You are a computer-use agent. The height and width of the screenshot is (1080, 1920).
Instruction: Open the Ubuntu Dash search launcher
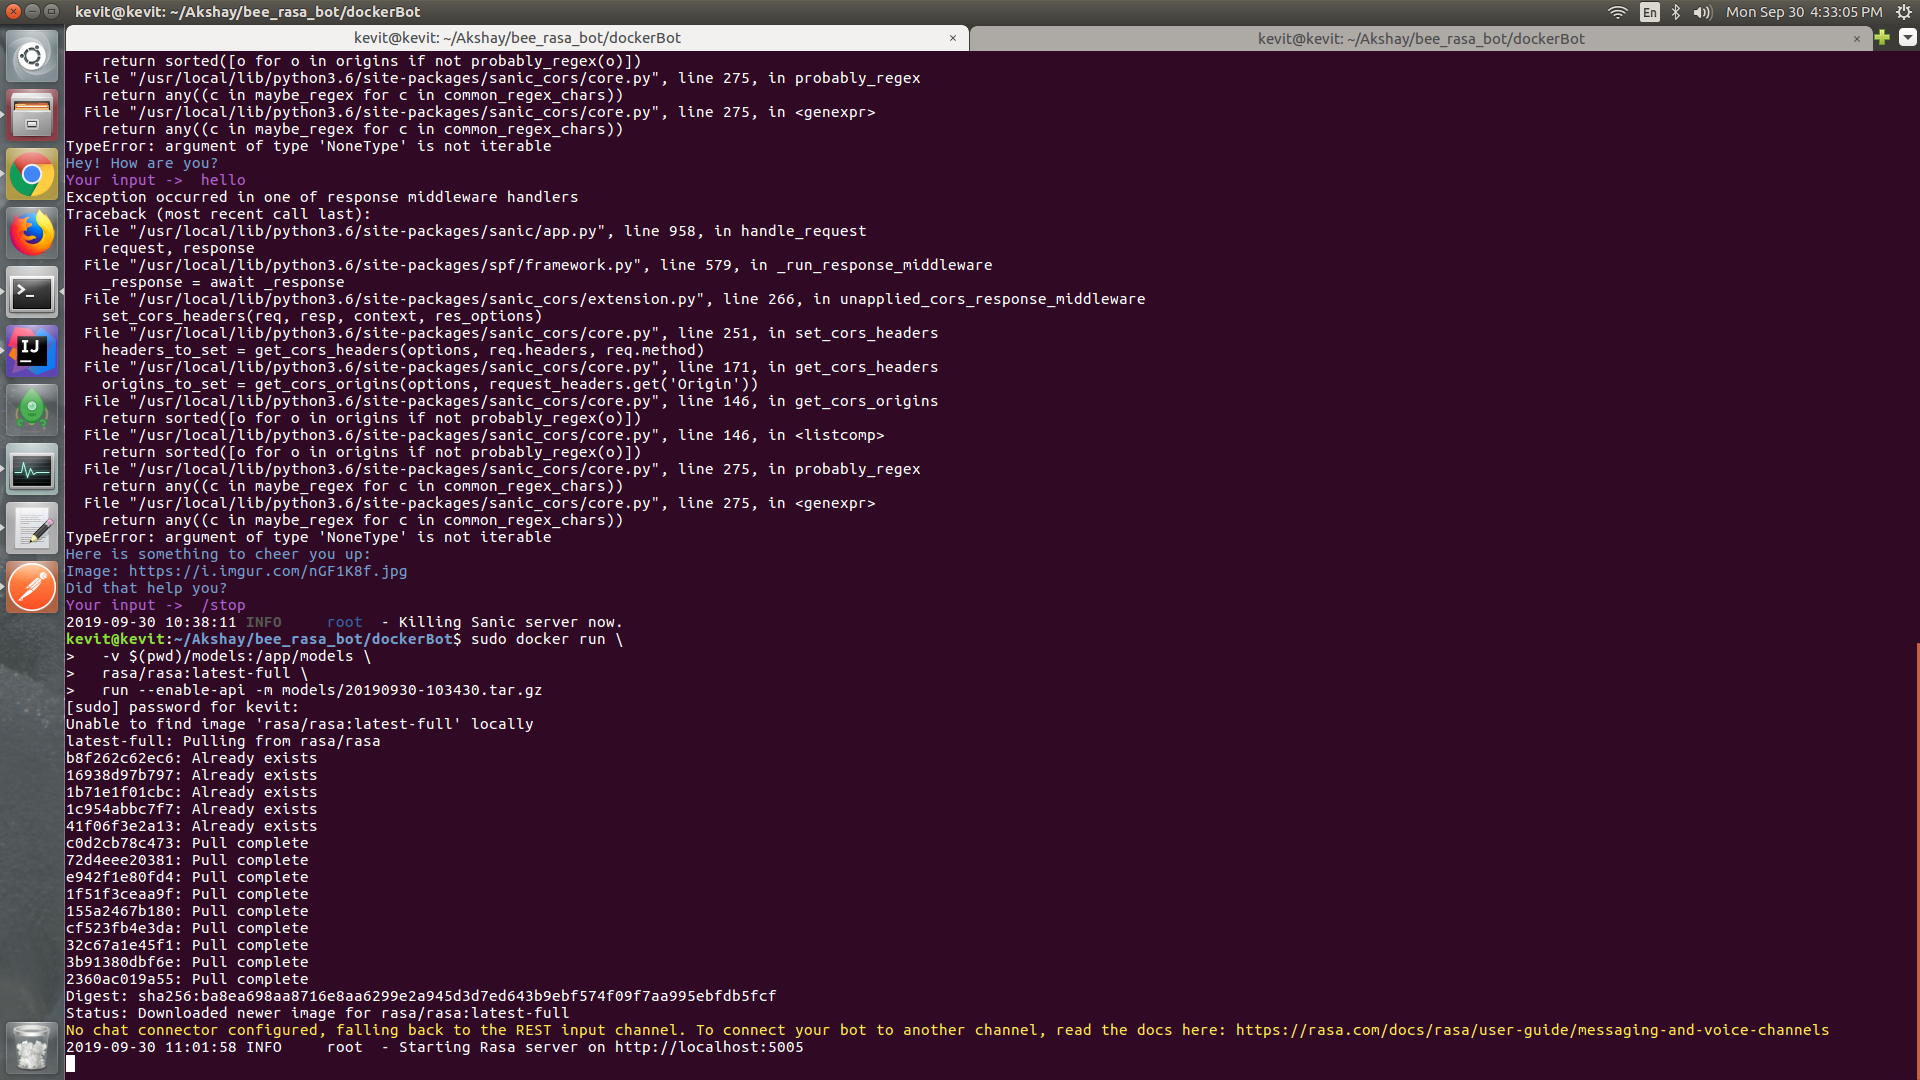point(32,56)
